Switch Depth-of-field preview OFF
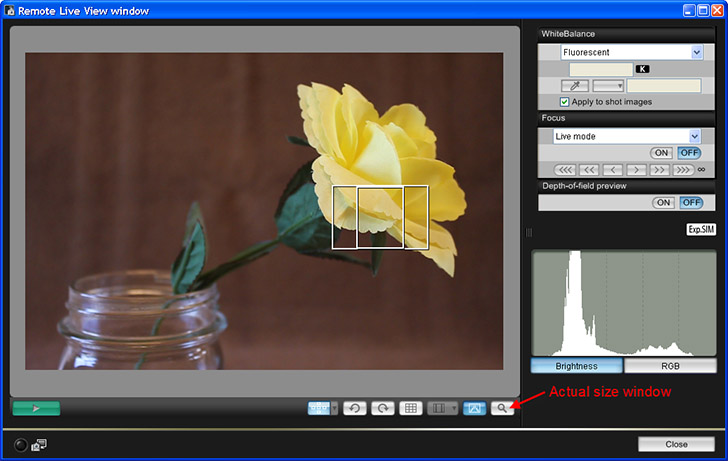Screen dimensions: 728x461 click(690, 202)
